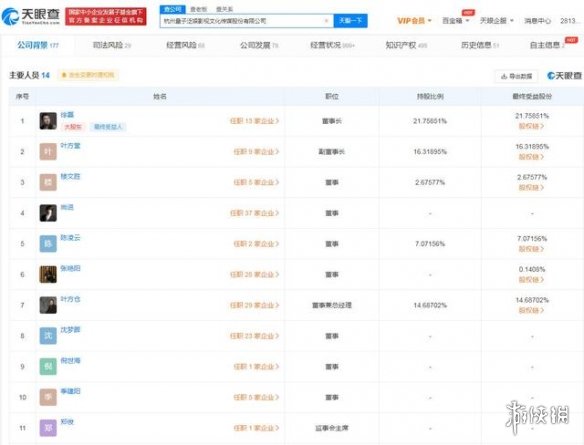Image resolution: width=584 pixels, height=445 pixels.
Task: Open 股权链 under 14.68702% in row 7
Action: [531, 310]
